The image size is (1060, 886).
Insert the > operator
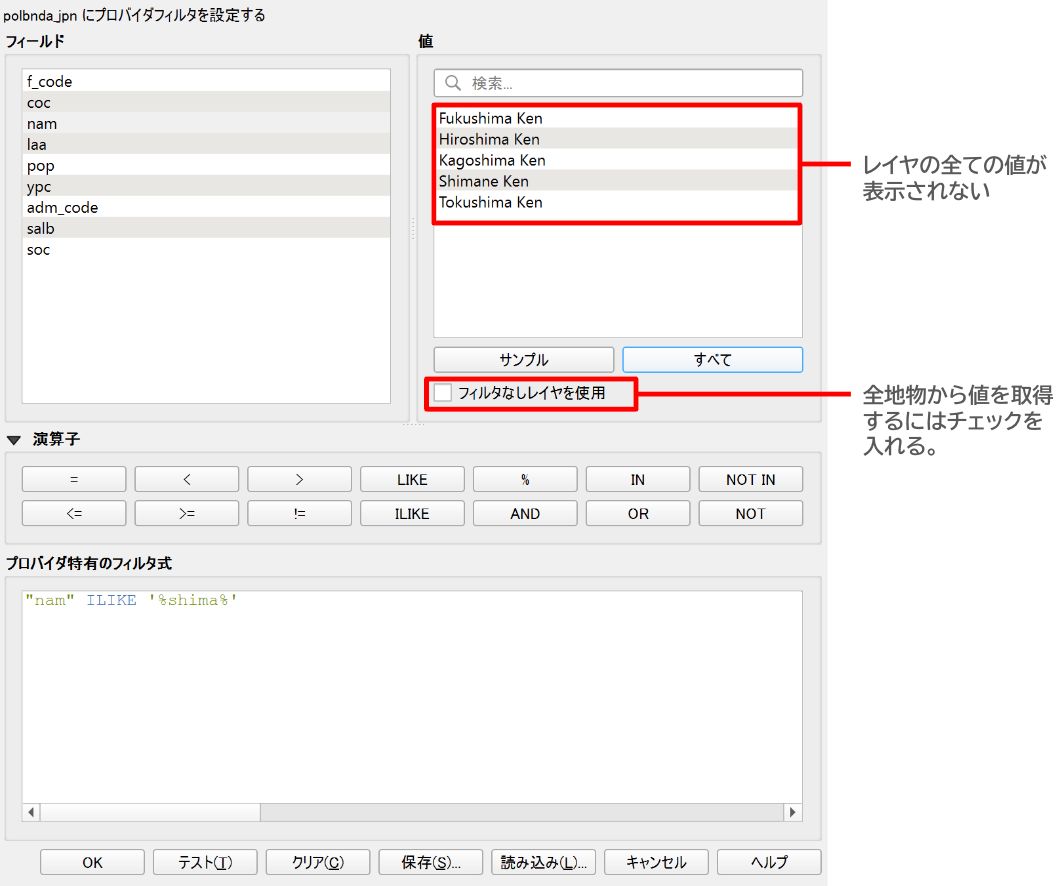tap(299, 479)
